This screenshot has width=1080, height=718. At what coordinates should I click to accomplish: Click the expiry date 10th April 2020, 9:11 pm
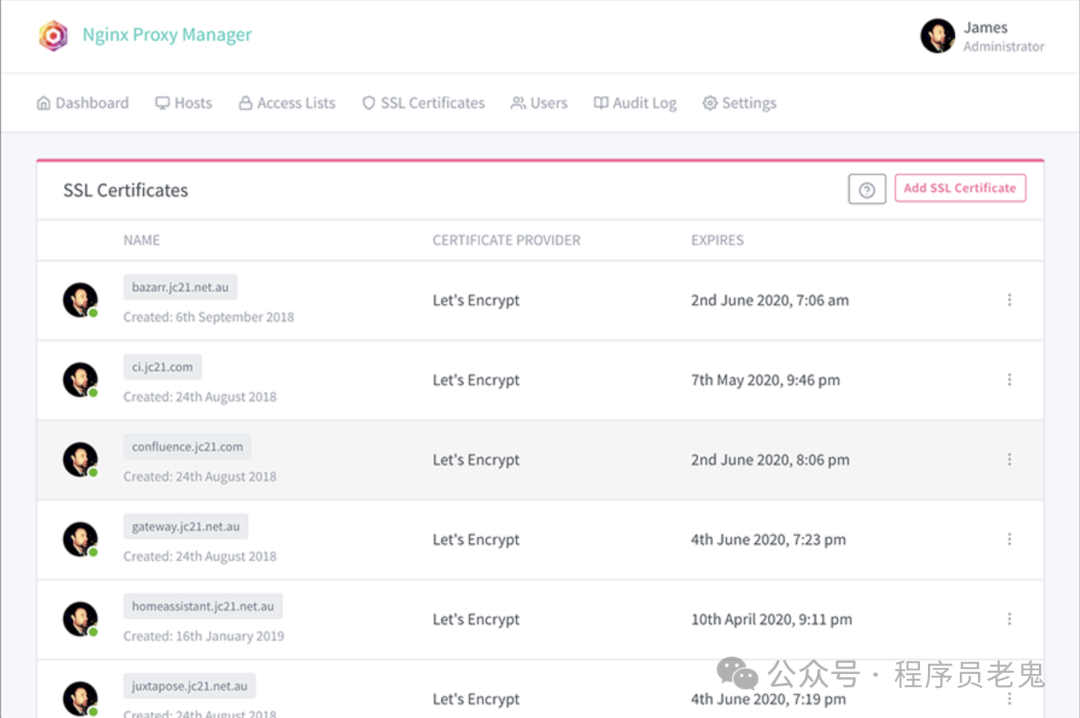771,619
